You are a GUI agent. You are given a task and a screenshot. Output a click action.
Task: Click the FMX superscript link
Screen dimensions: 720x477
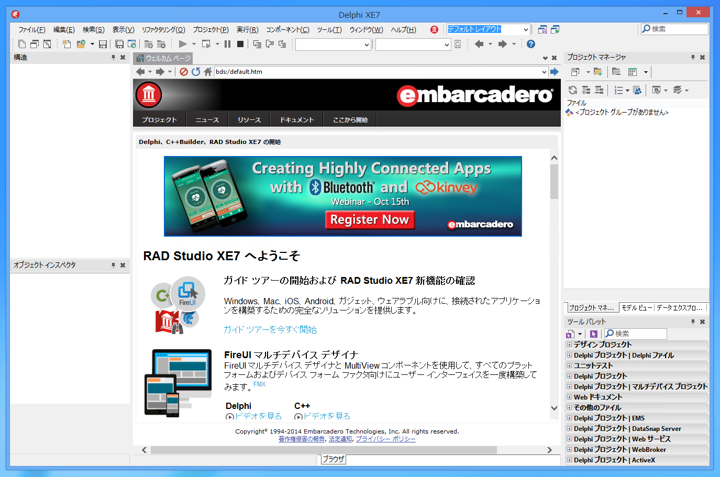tap(259, 384)
